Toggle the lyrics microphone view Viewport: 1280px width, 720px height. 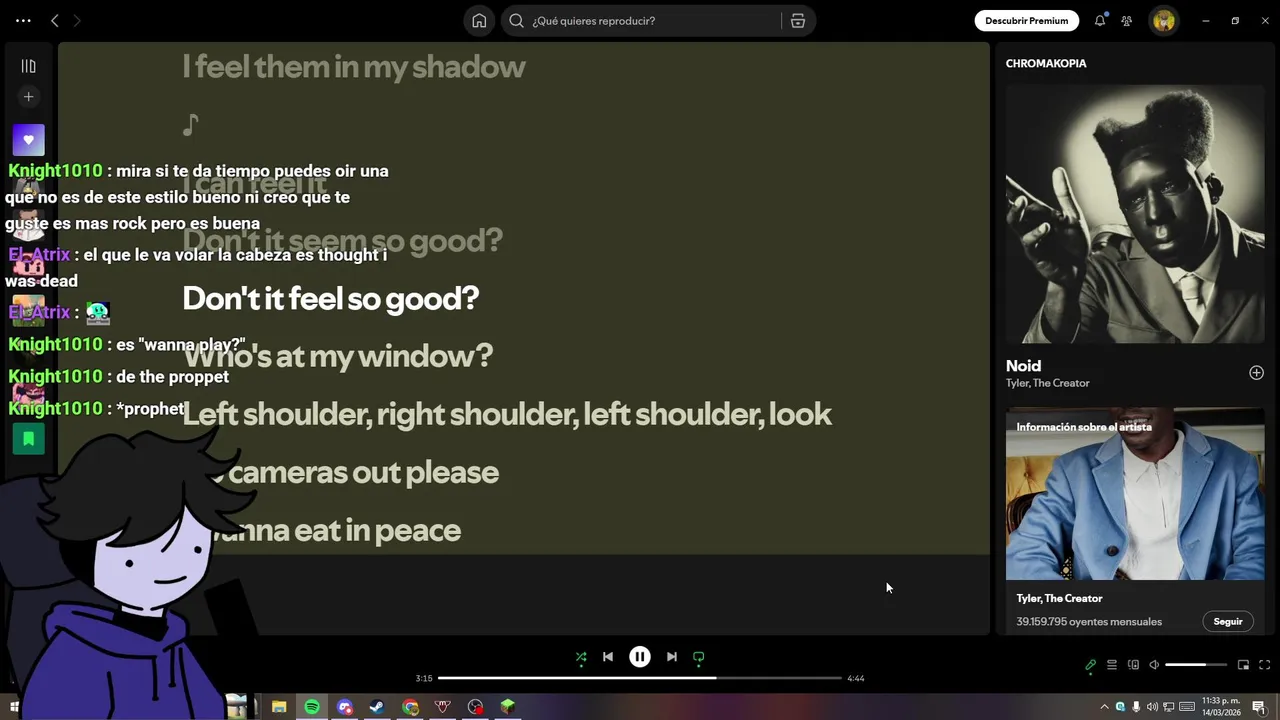click(x=1090, y=665)
